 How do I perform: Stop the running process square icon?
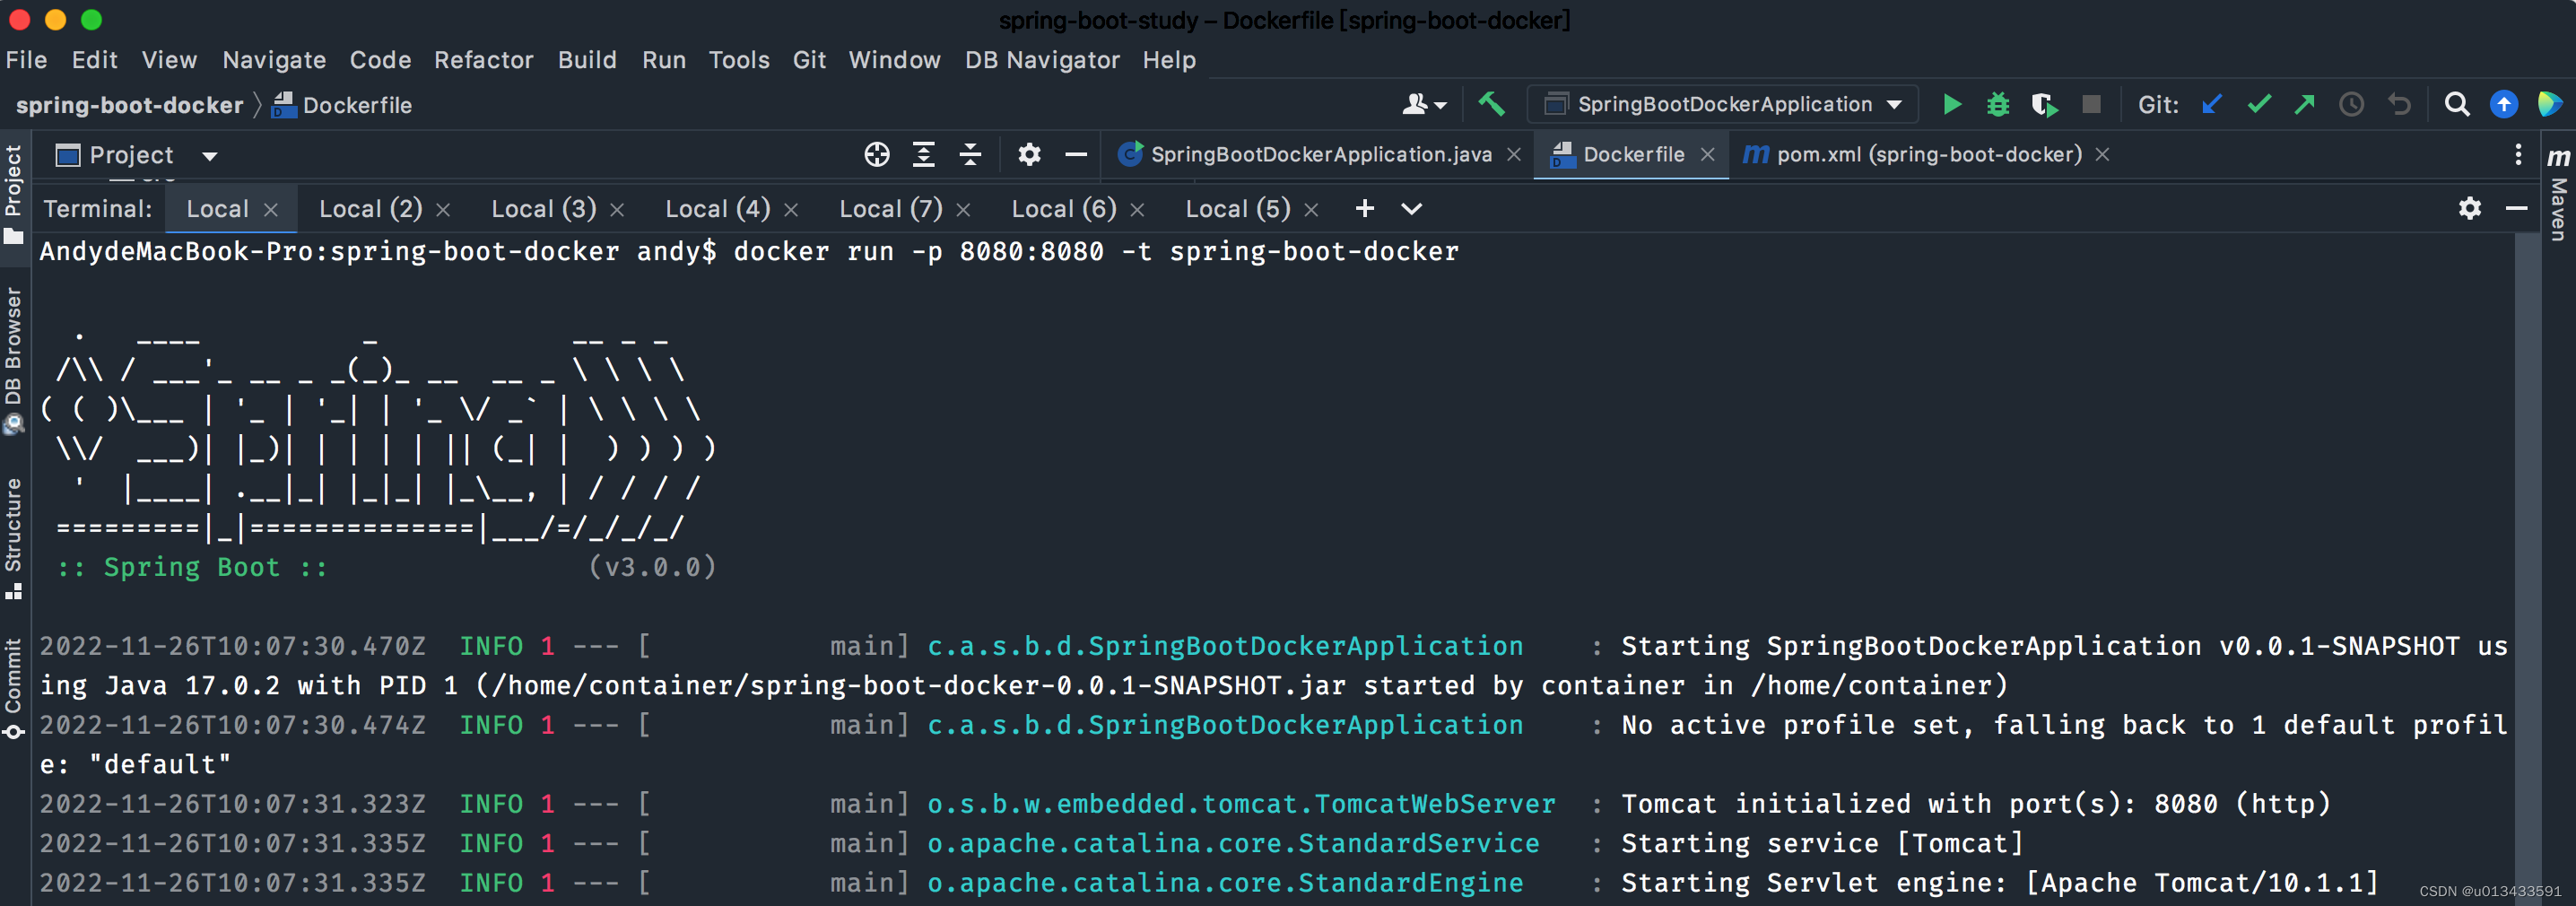click(x=2091, y=104)
